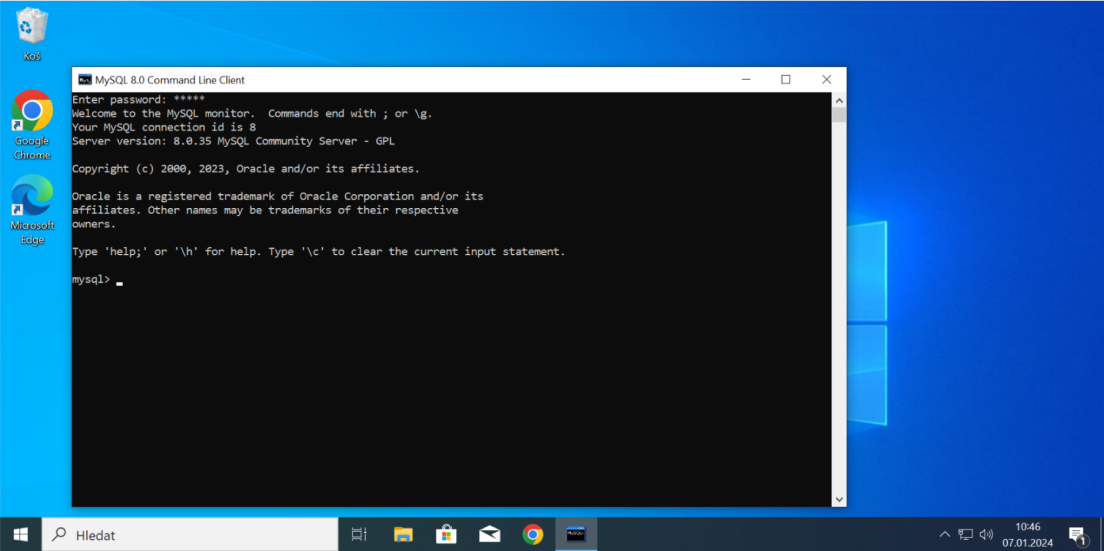Click 'Your MySQL connection id is 8' text
This screenshot has height=551, width=1104.
click(163, 127)
